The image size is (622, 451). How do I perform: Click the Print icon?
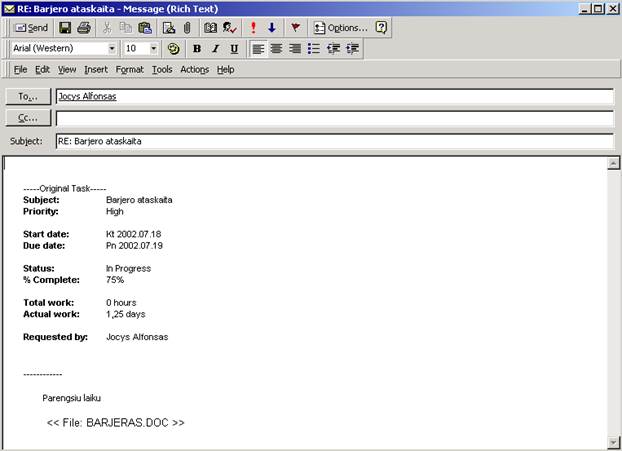84,28
